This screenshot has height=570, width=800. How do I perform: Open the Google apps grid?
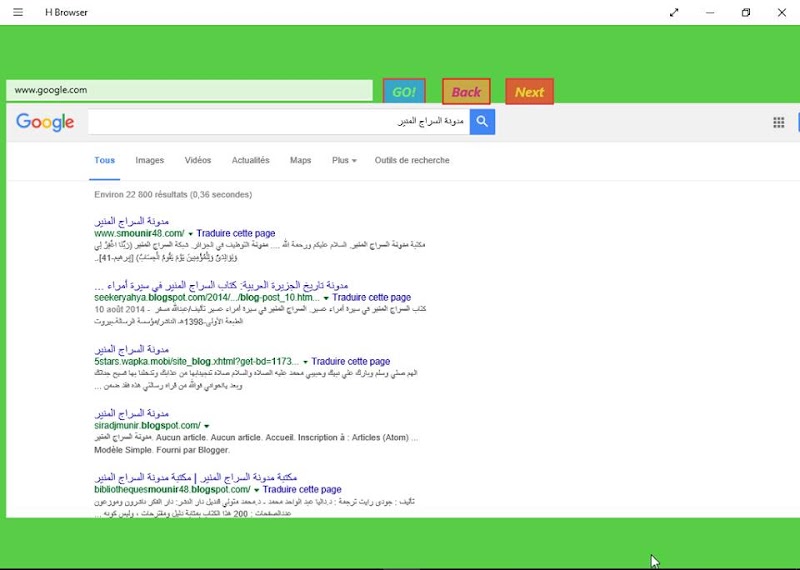coord(779,122)
